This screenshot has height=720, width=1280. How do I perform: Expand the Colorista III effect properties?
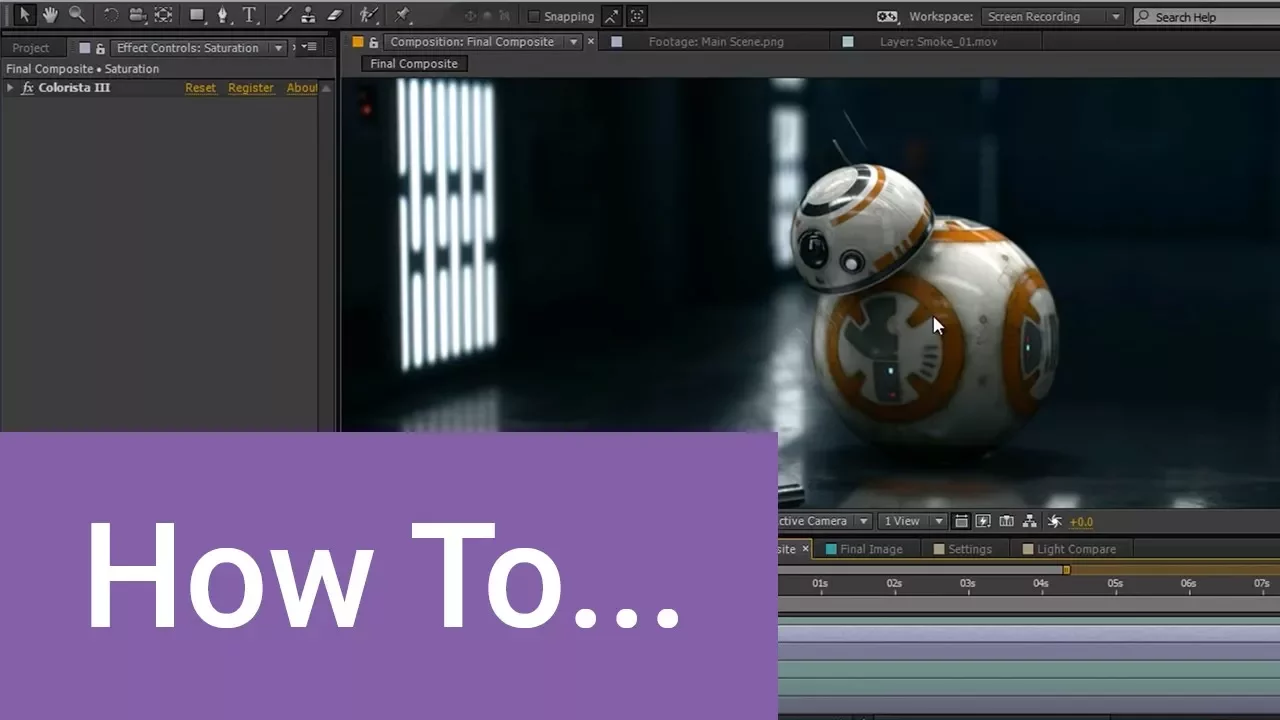[10, 88]
